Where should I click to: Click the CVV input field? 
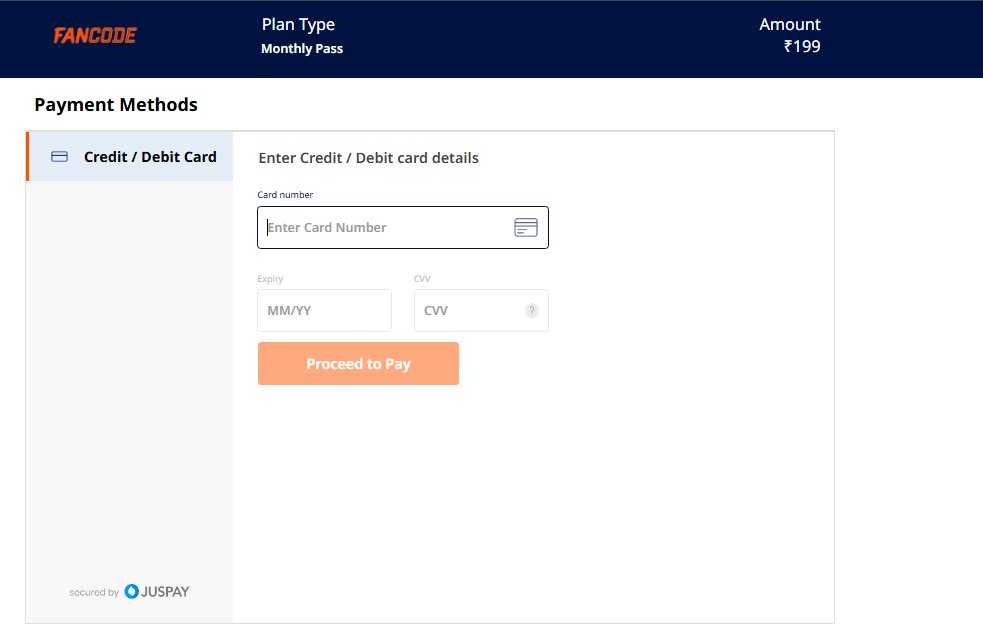481,310
